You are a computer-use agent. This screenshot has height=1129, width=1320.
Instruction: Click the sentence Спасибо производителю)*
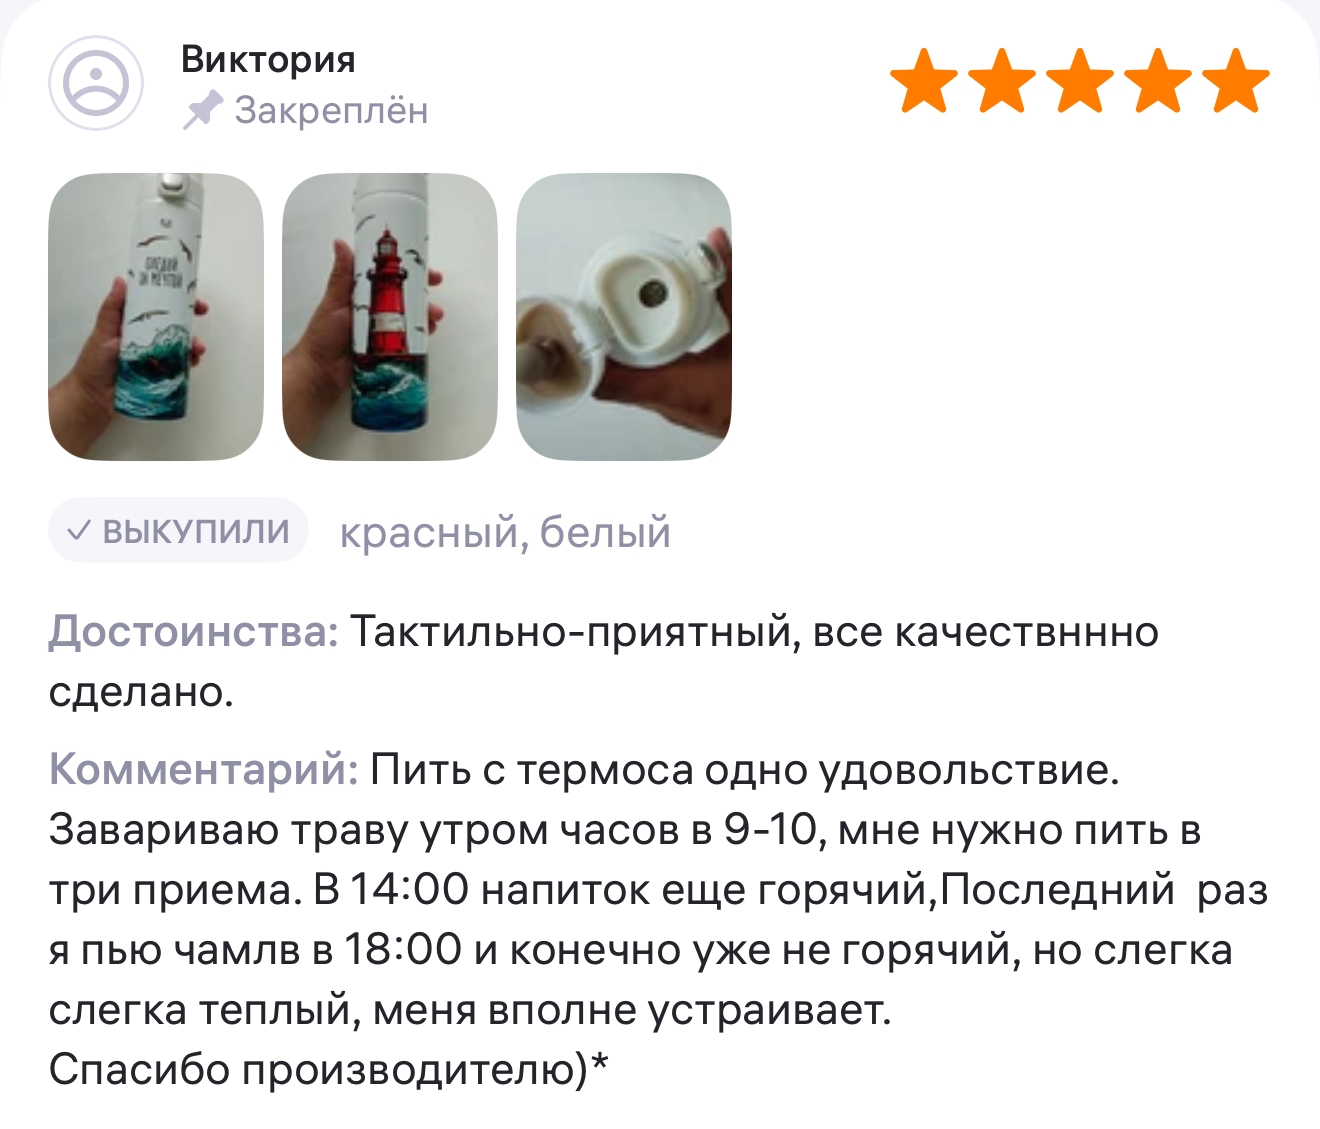click(x=329, y=1070)
